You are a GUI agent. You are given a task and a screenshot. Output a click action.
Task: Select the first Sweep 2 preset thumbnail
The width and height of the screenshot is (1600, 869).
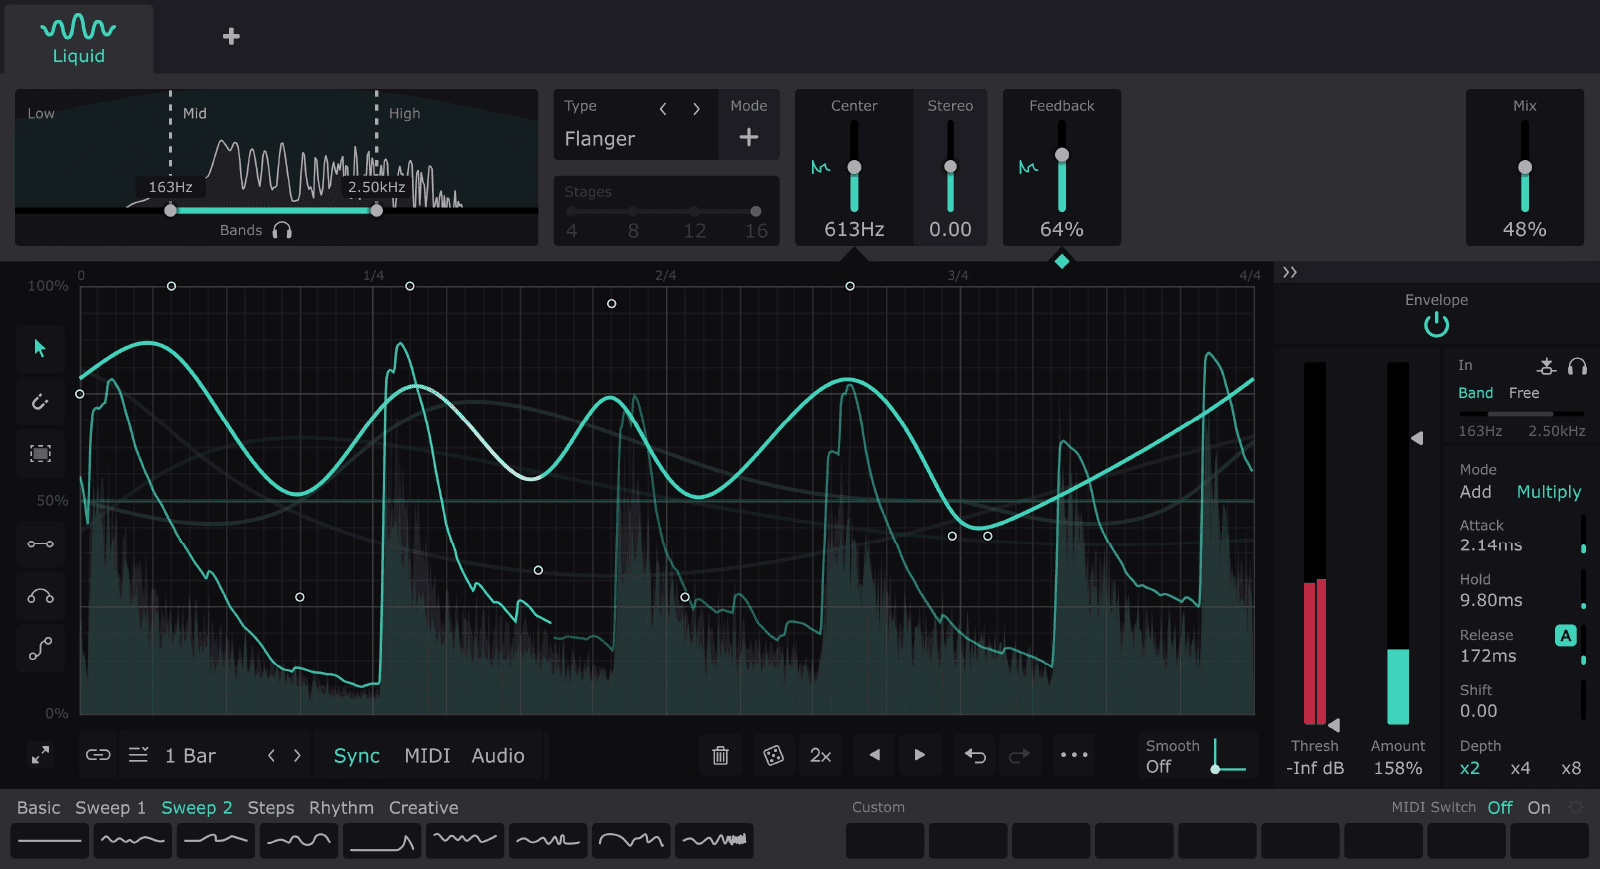49,841
